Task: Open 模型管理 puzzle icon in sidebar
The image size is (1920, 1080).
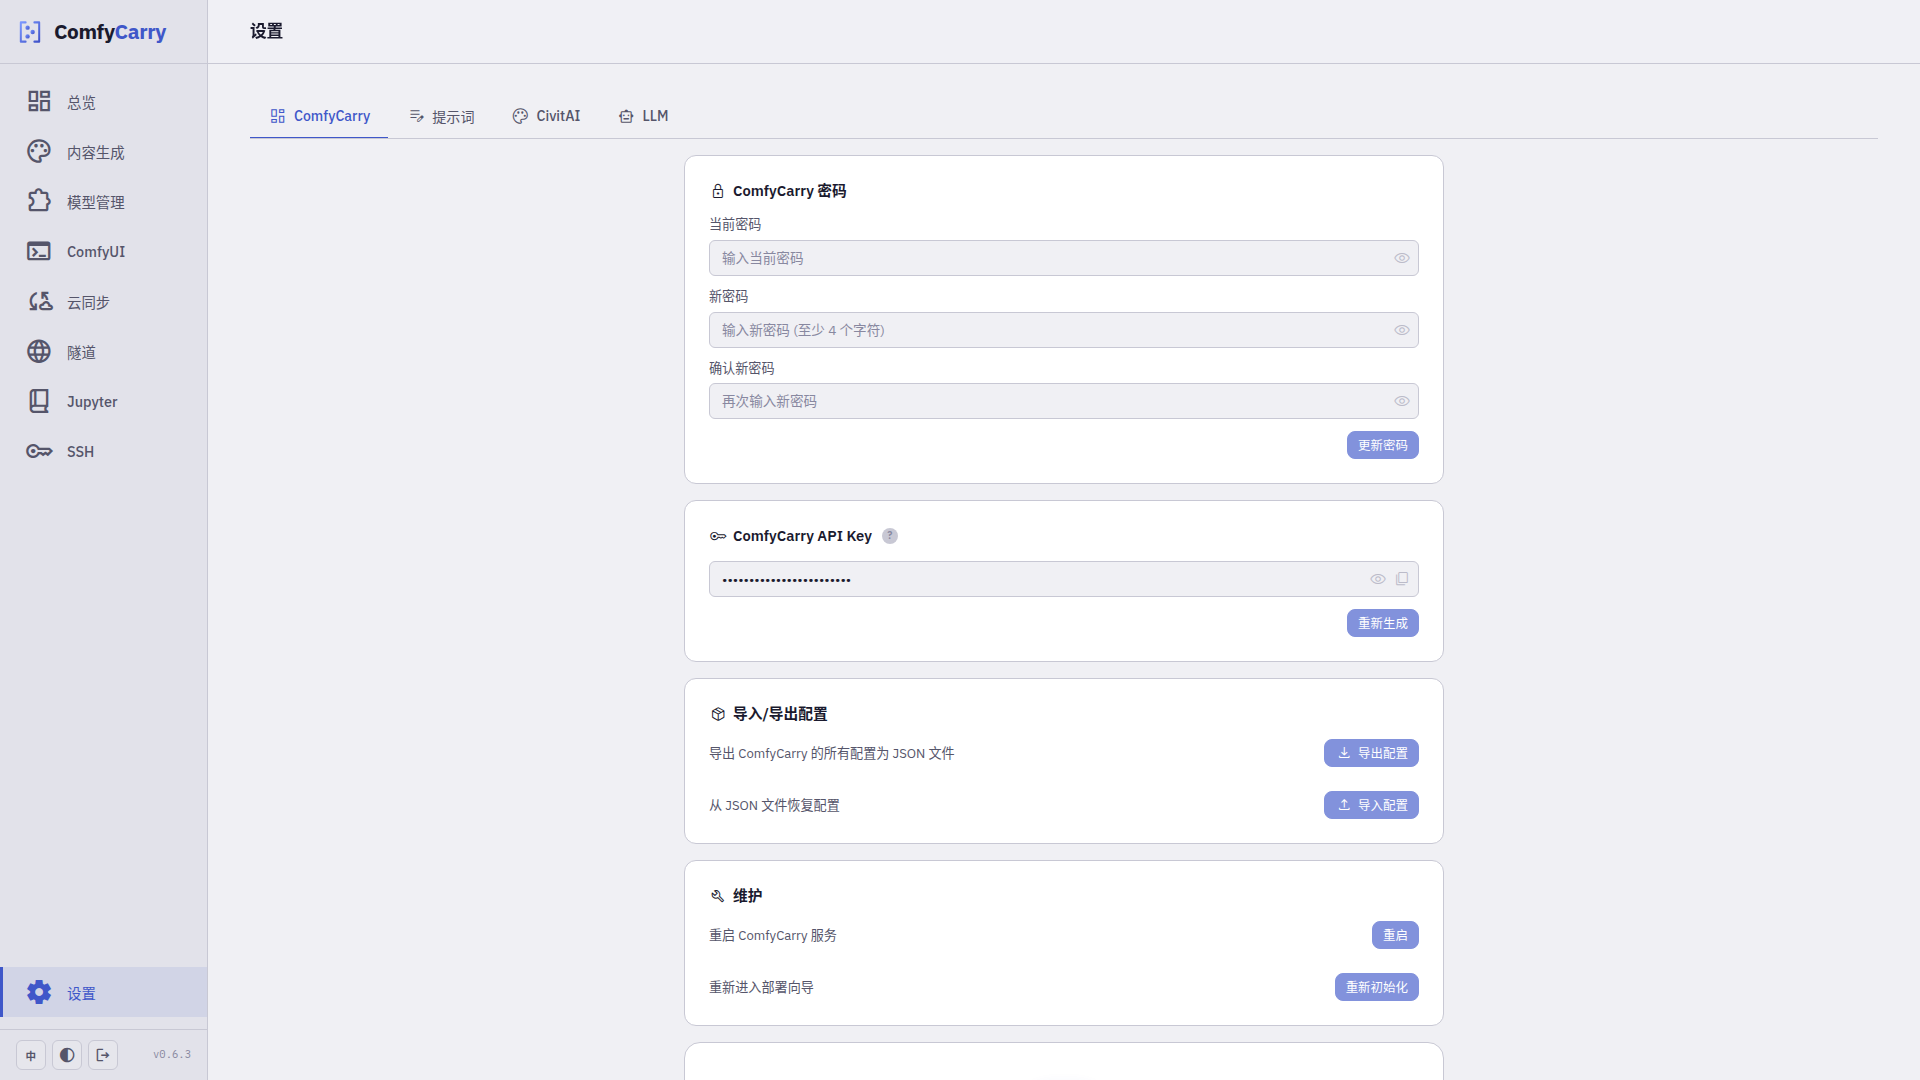Action: pyautogui.click(x=39, y=201)
